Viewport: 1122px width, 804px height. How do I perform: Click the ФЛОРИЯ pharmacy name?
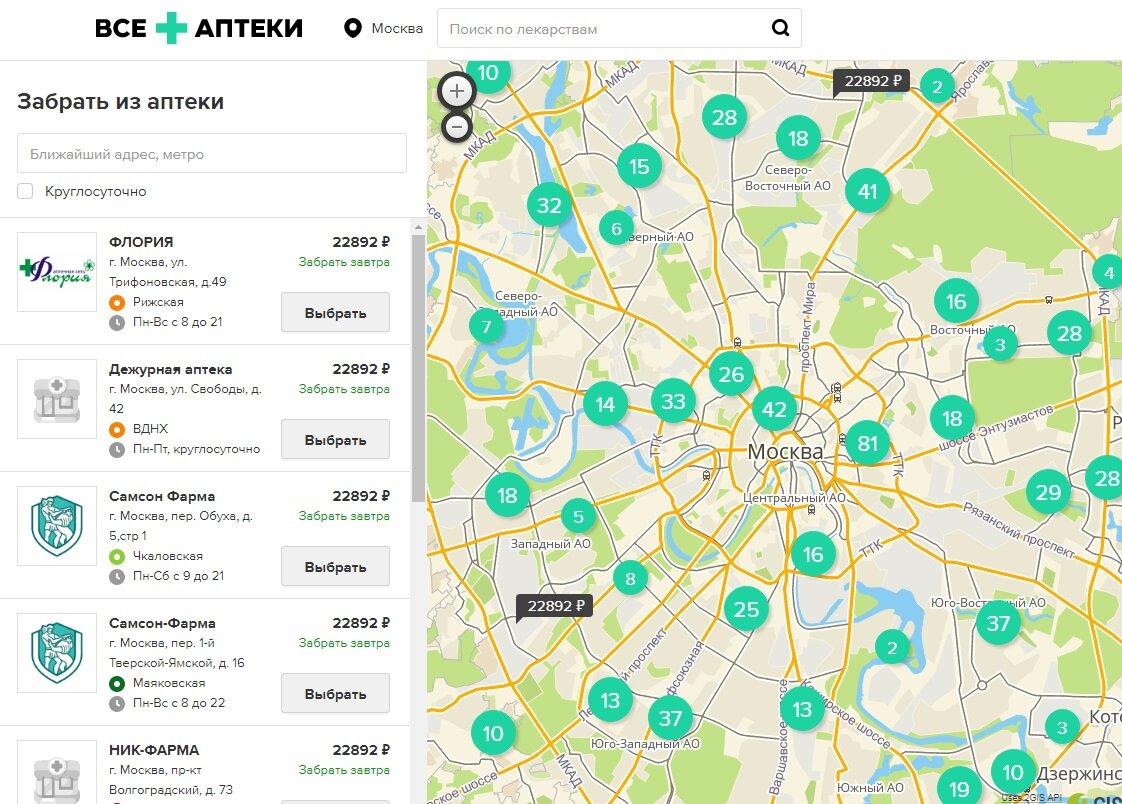pos(141,242)
